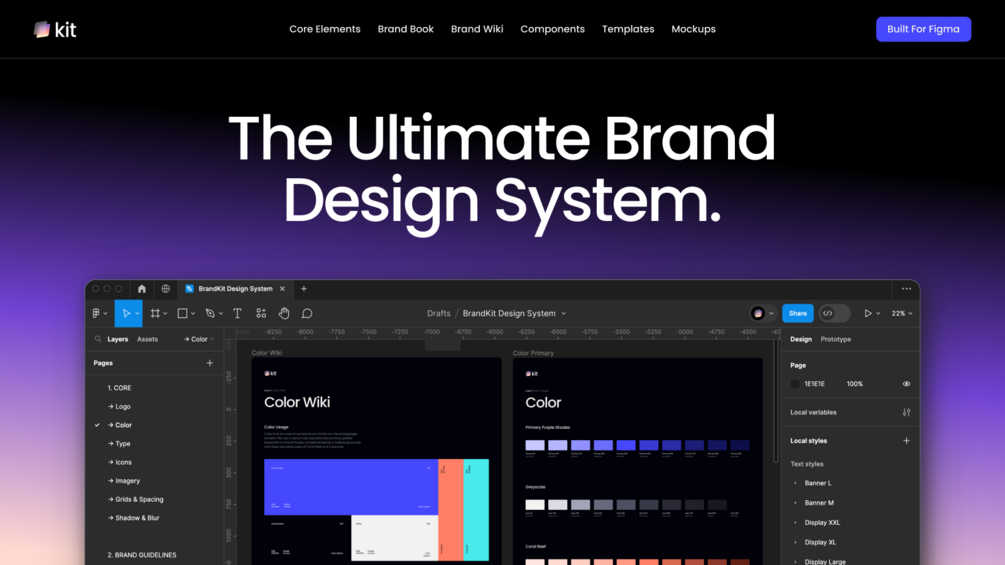This screenshot has height=565, width=1005.
Task: Open the 22% zoom dropdown
Action: coord(902,313)
